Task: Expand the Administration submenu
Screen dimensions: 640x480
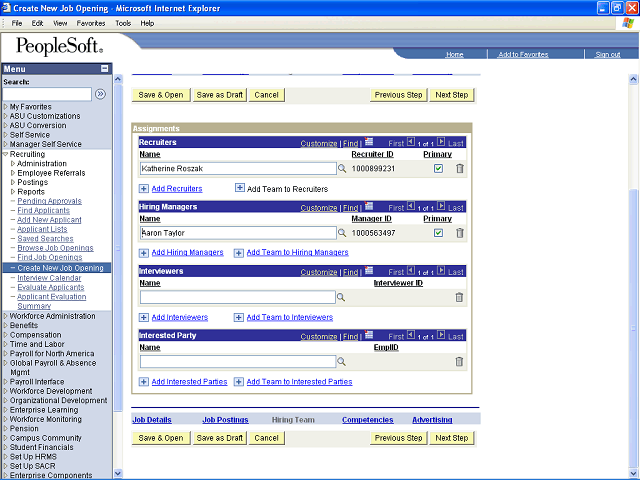Action: point(13,164)
